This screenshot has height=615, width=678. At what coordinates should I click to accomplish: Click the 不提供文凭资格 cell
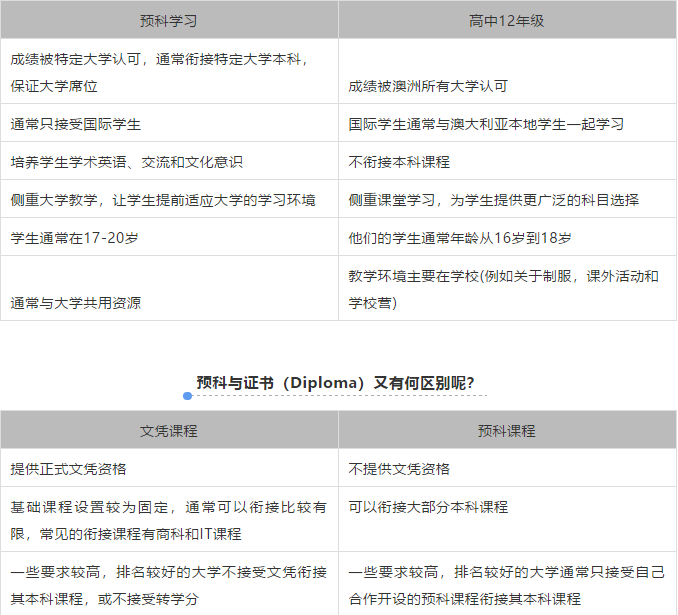(399, 469)
